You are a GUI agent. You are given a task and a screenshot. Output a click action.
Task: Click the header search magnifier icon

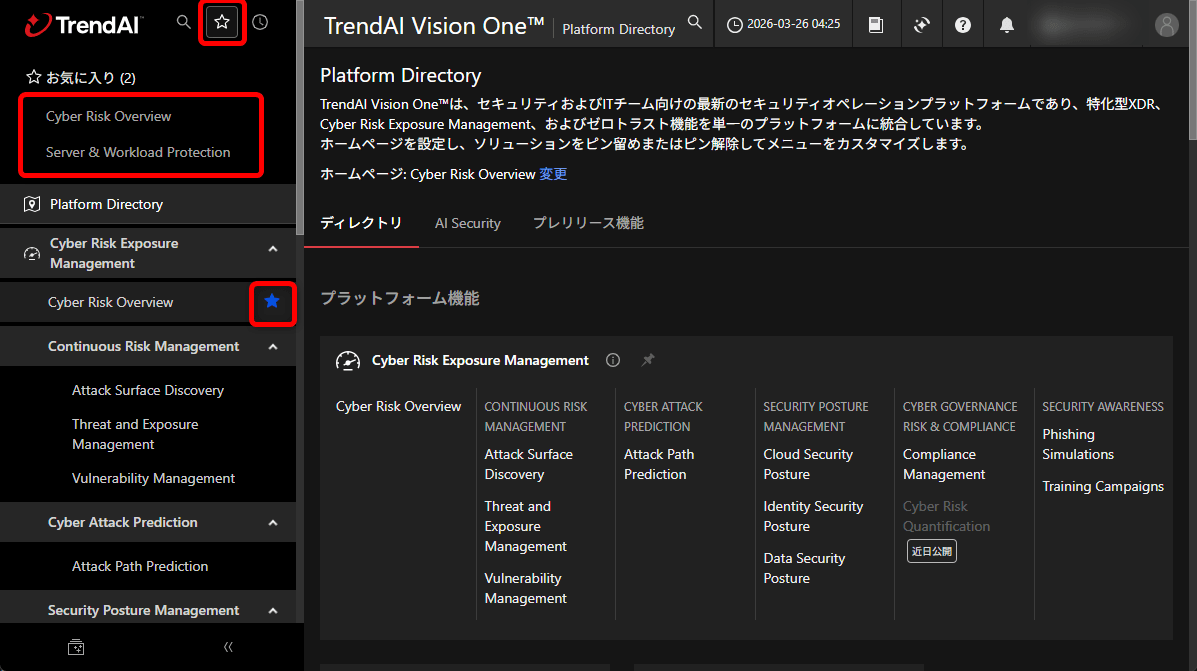pos(695,22)
